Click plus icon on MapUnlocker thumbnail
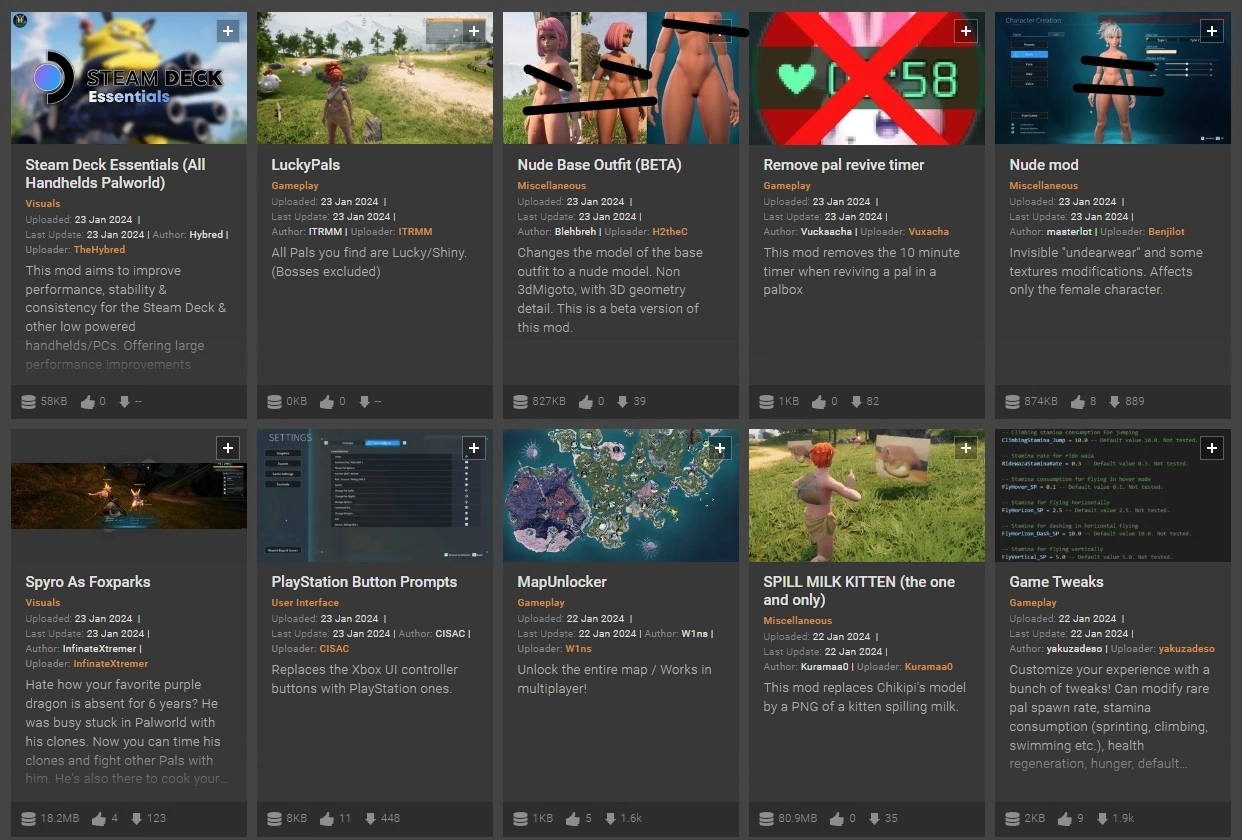 coord(720,448)
